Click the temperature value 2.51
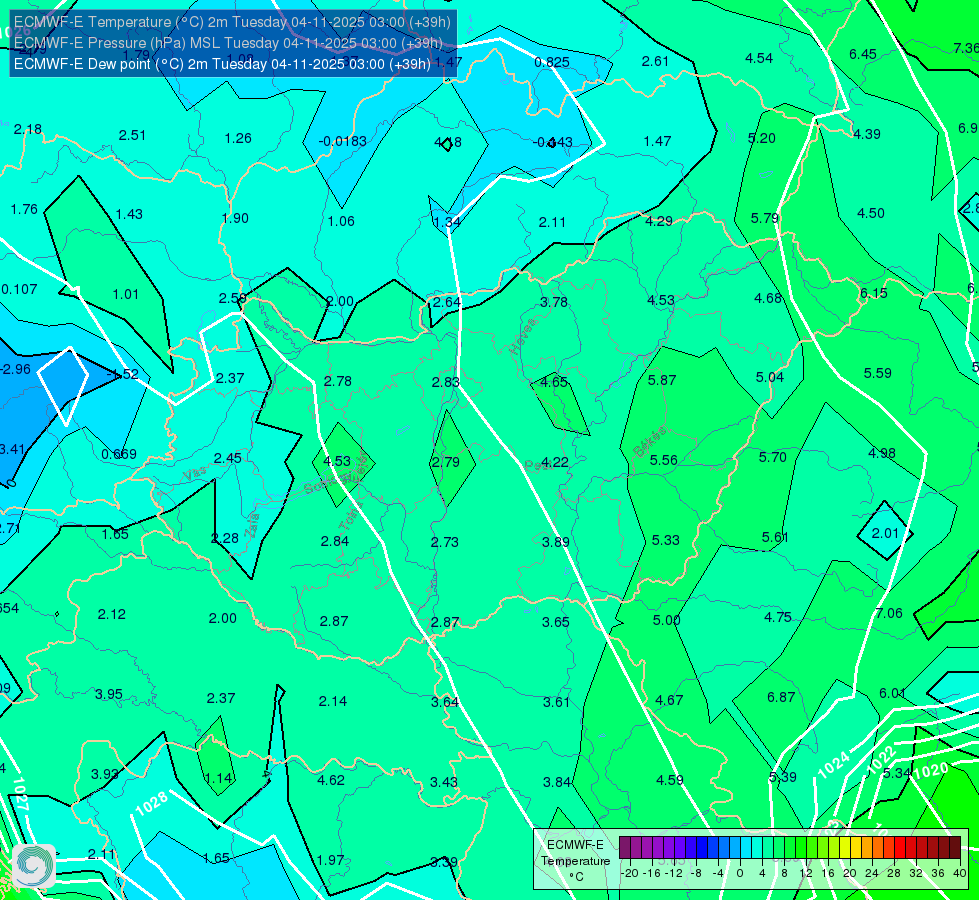The image size is (979, 900). tap(132, 136)
